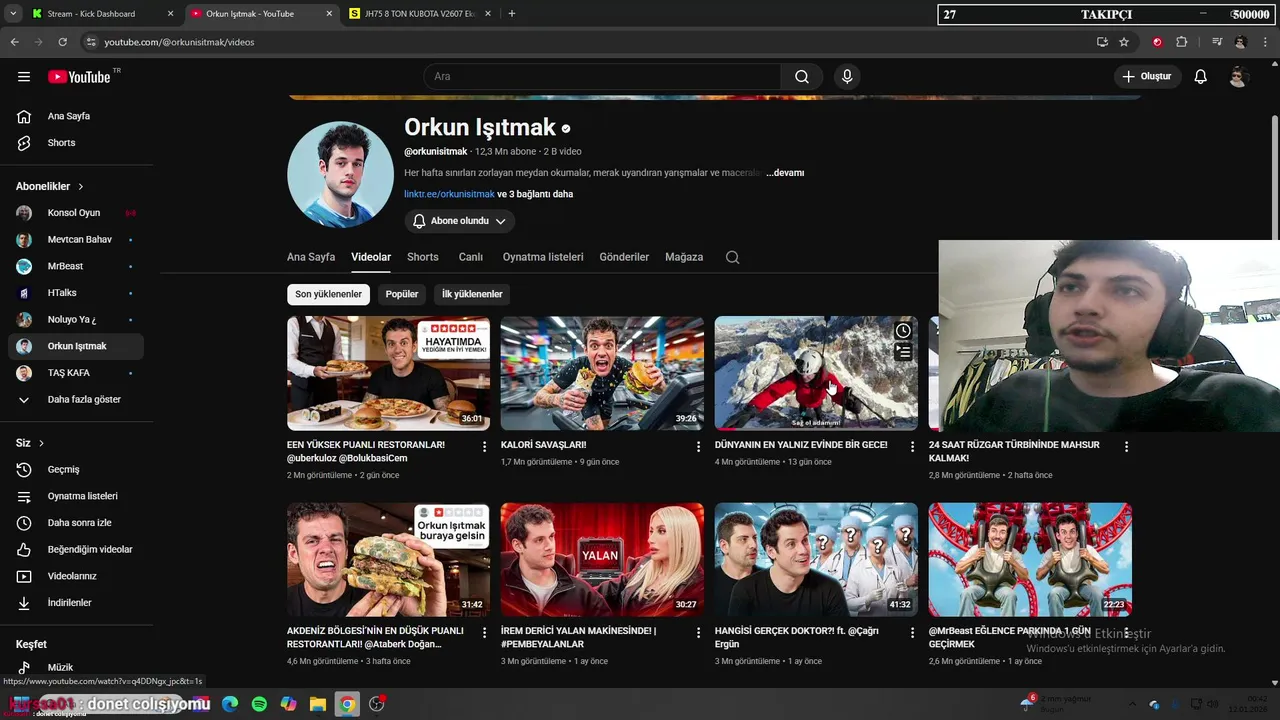Add mountain video to Watch Later clock icon
The image size is (1280, 720).
coord(903,331)
